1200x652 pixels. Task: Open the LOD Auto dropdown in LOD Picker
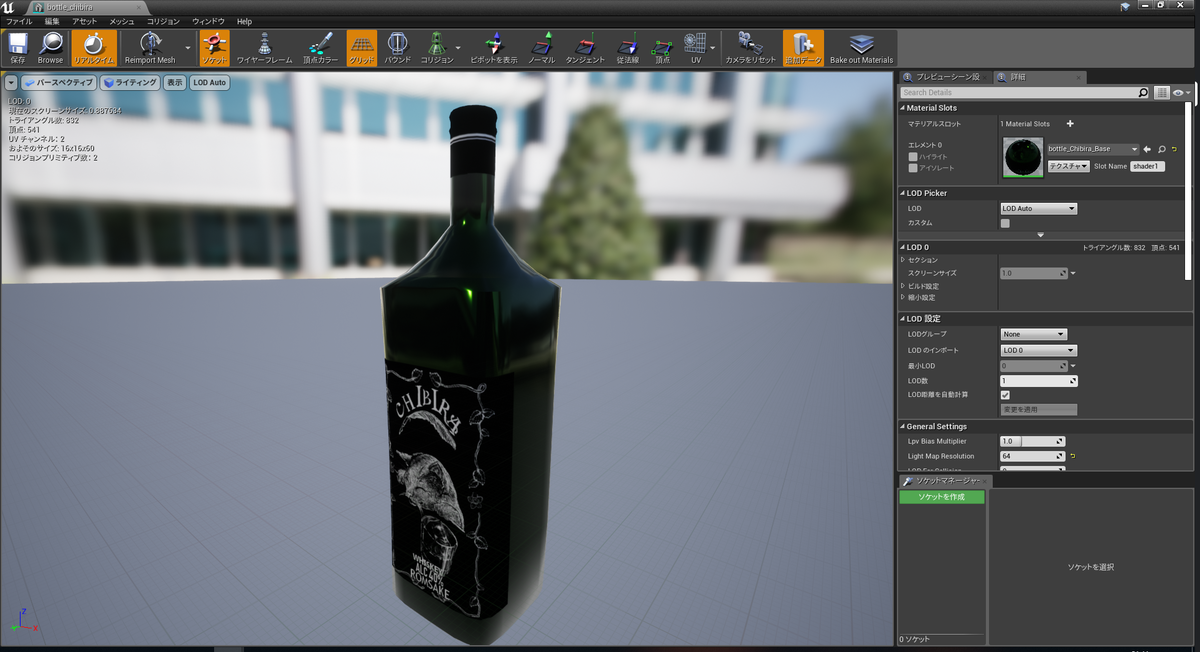coord(1039,208)
